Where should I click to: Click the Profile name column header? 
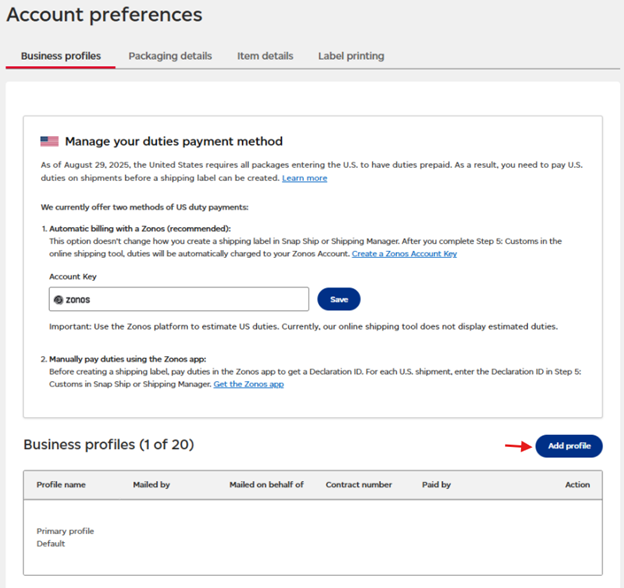tap(61, 485)
